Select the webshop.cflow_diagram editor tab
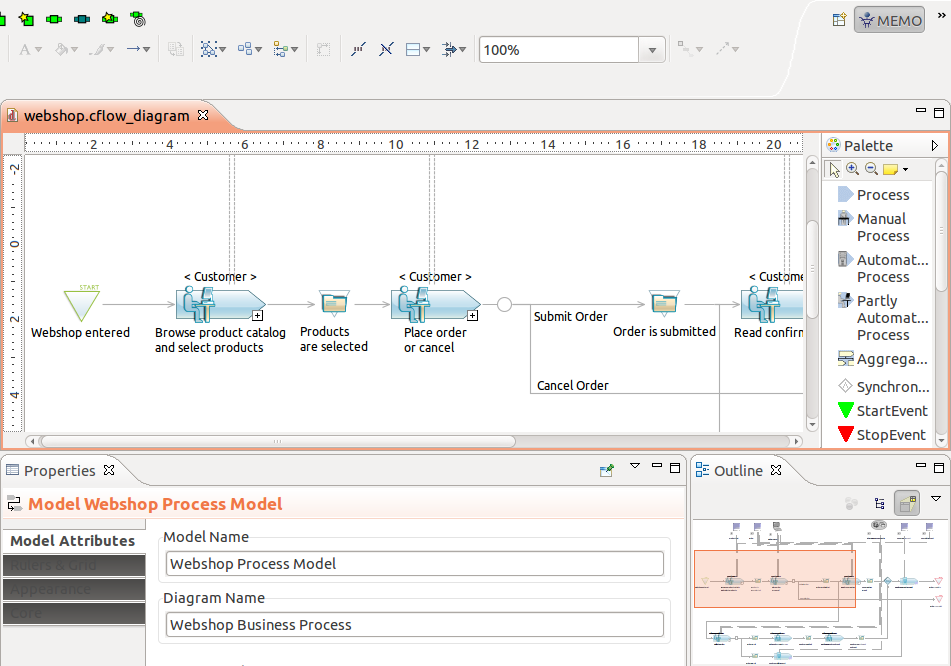 107,116
